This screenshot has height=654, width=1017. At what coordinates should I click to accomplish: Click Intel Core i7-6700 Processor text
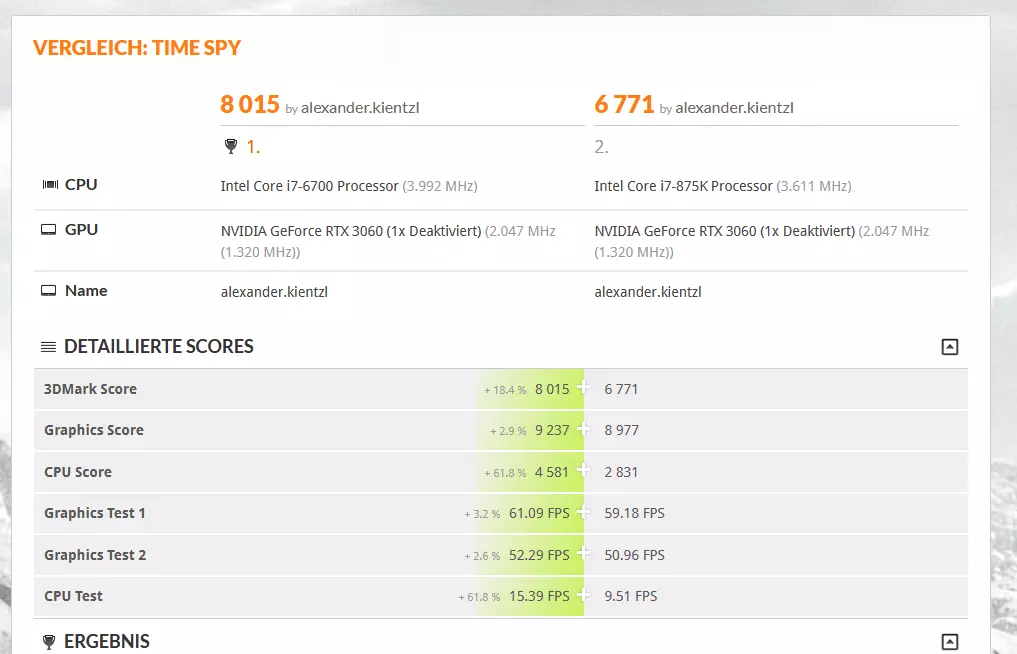(x=309, y=186)
